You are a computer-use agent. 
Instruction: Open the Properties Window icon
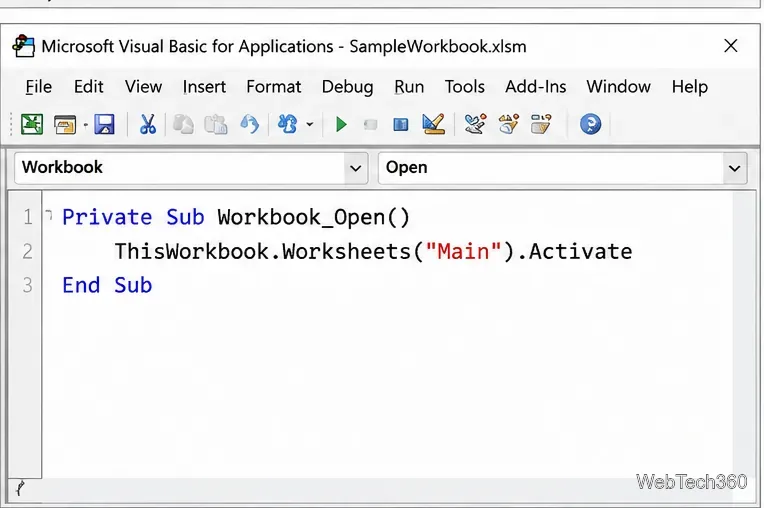click(x=509, y=124)
